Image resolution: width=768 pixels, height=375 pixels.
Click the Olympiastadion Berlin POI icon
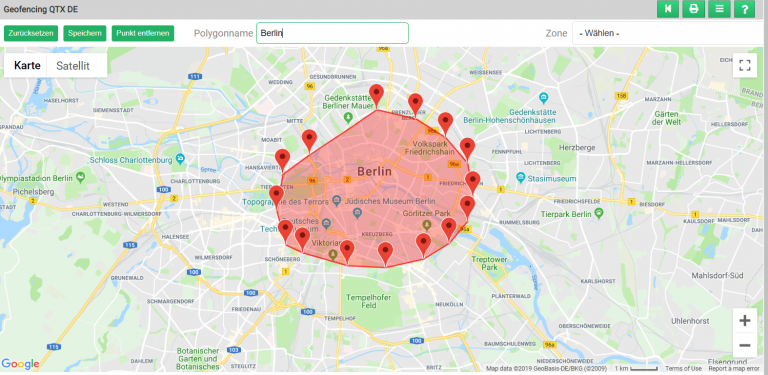[81, 177]
